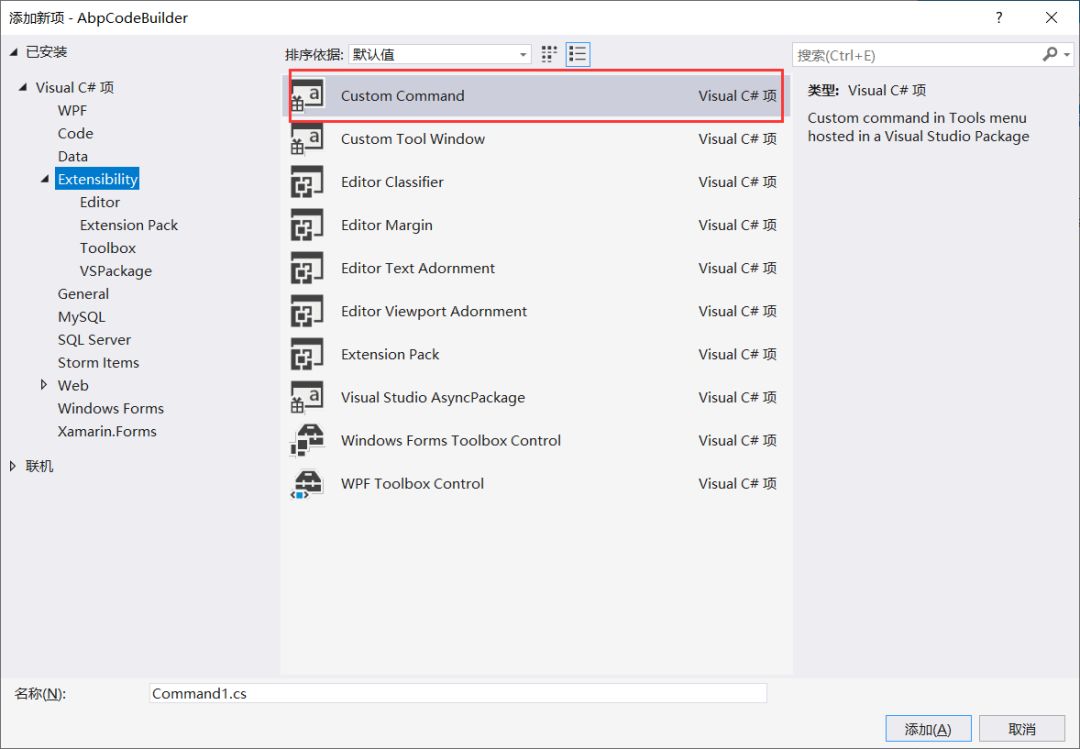The width and height of the screenshot is (1080, 749).
Task: Select the WPF category
Action: click(x=72, y=110)
